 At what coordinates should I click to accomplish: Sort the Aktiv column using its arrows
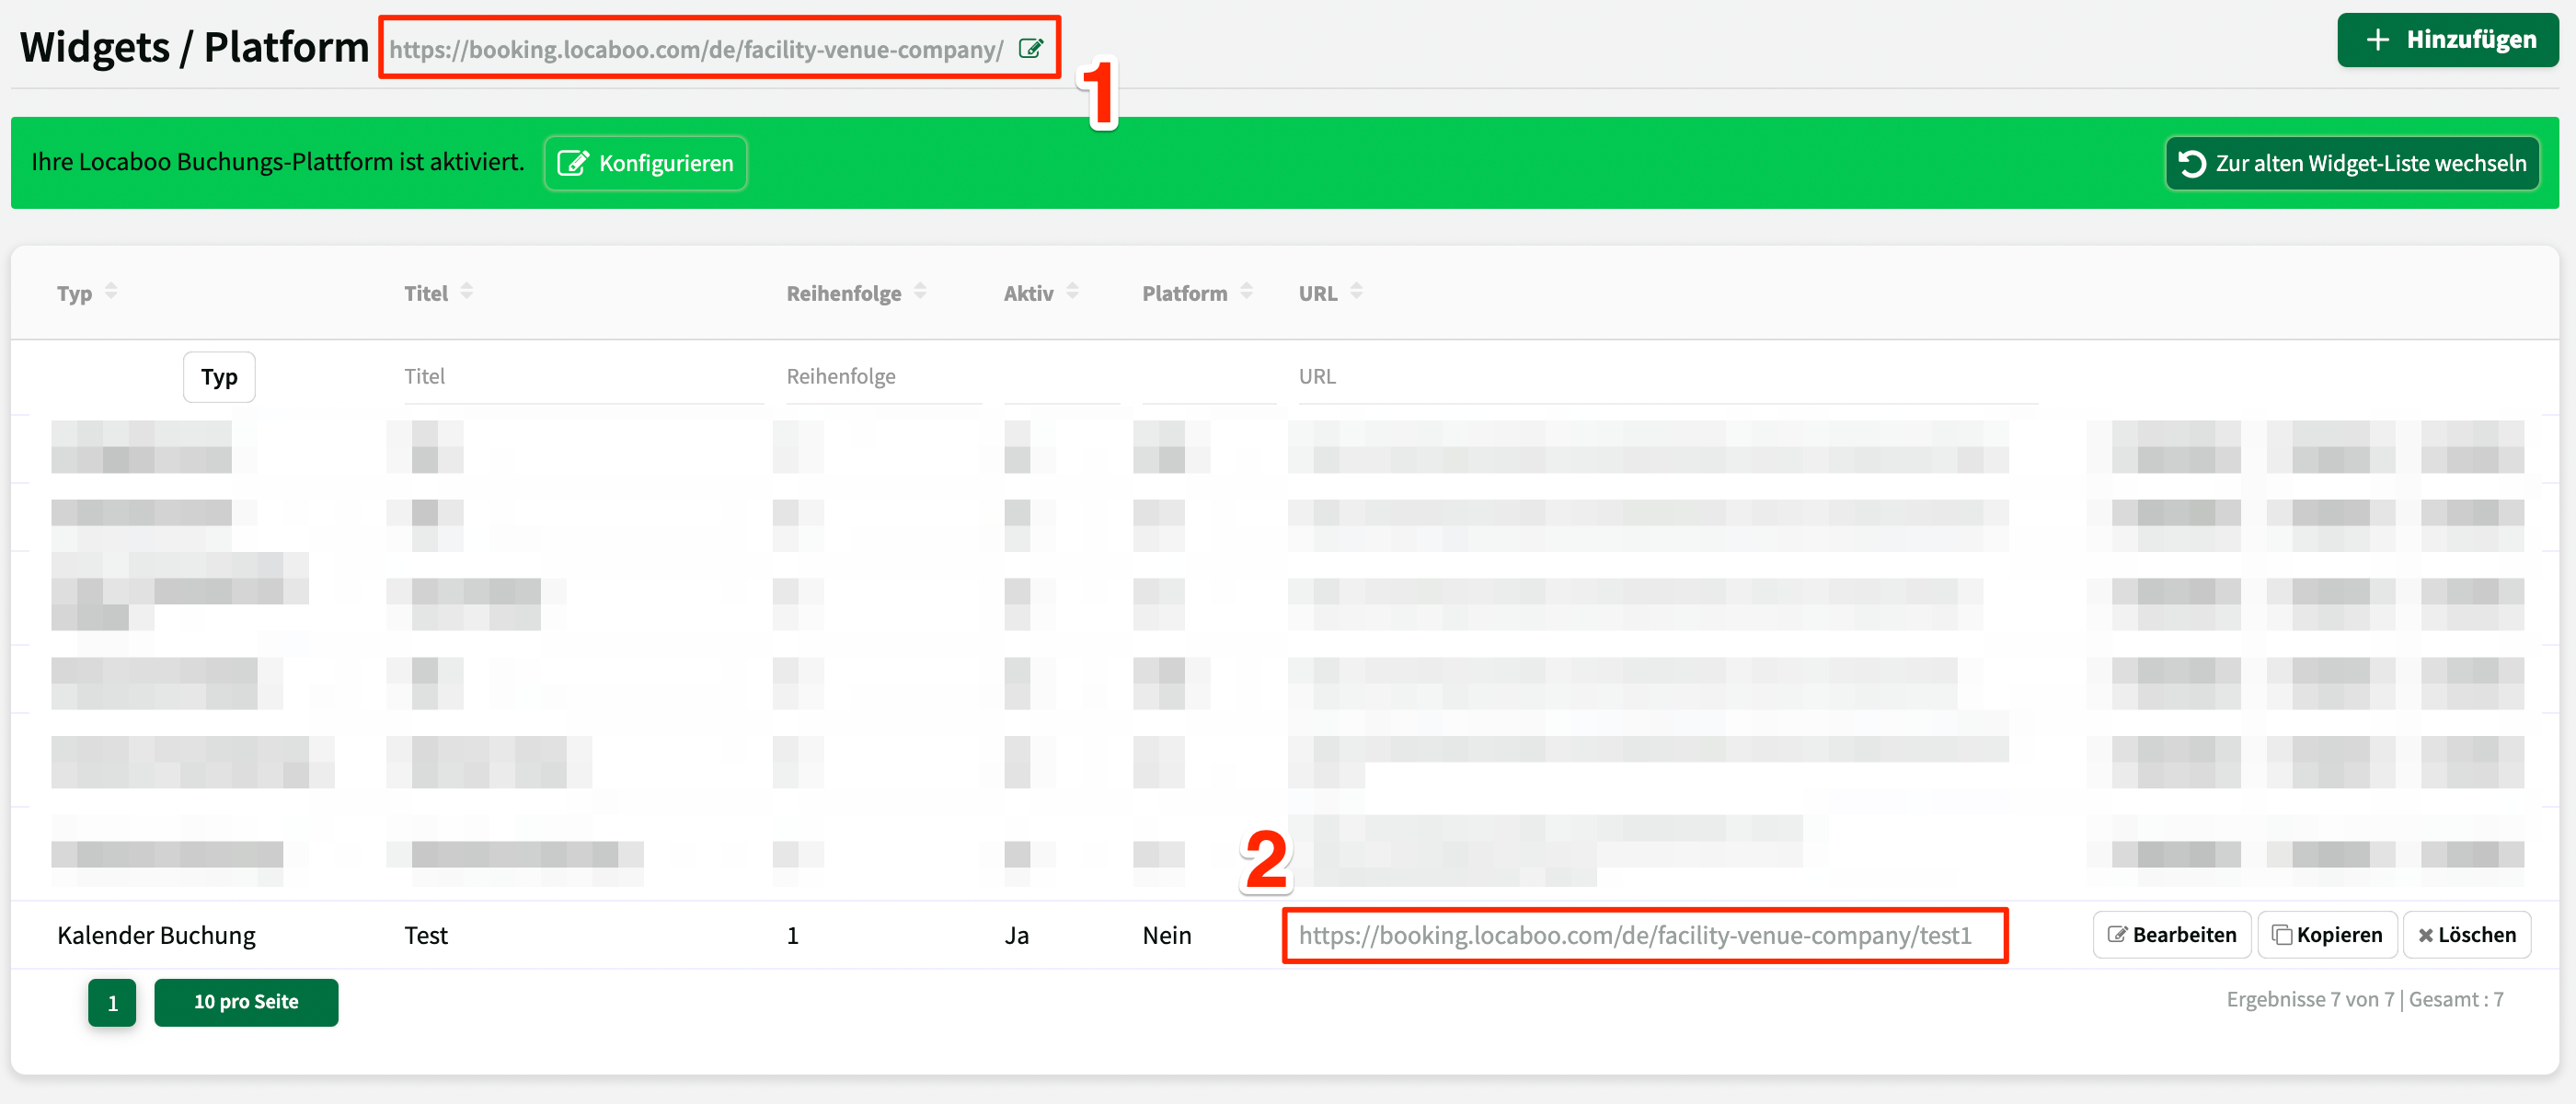coord(1073,292)
